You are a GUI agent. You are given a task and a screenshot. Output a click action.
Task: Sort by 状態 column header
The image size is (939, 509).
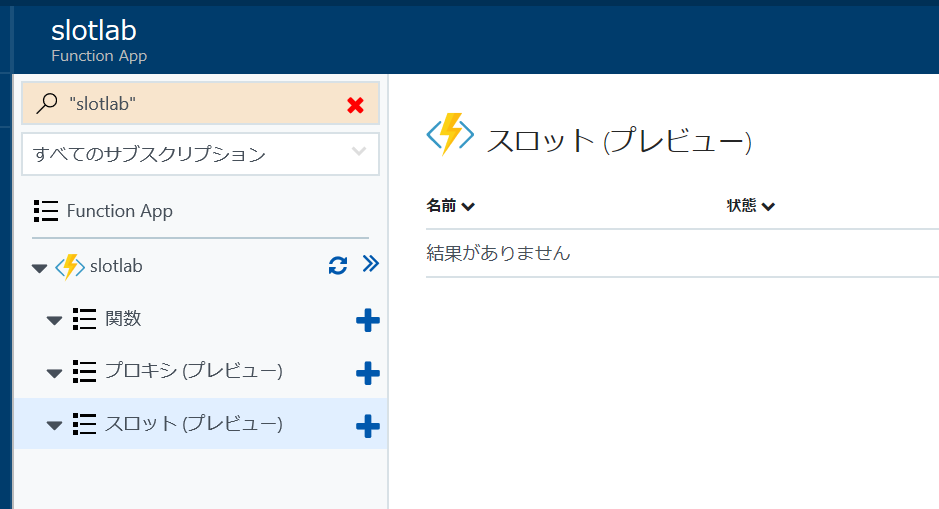751,206
